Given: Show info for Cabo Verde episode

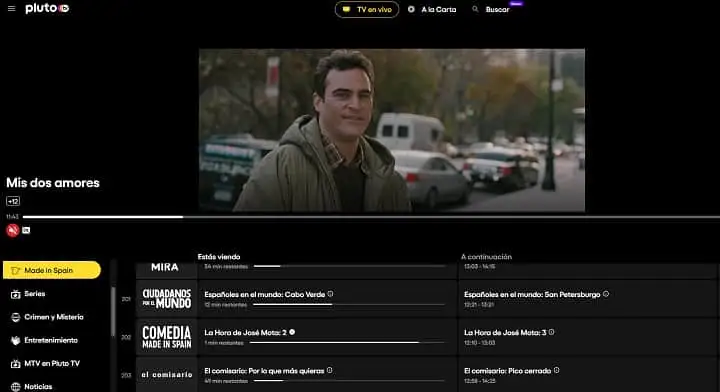Looking at the screenshot, I should point(330,294).
